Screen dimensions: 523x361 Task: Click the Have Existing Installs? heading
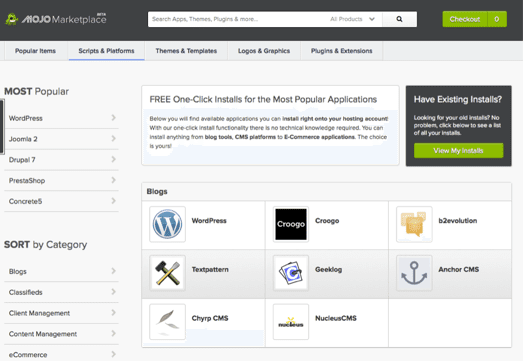[458, 99]
